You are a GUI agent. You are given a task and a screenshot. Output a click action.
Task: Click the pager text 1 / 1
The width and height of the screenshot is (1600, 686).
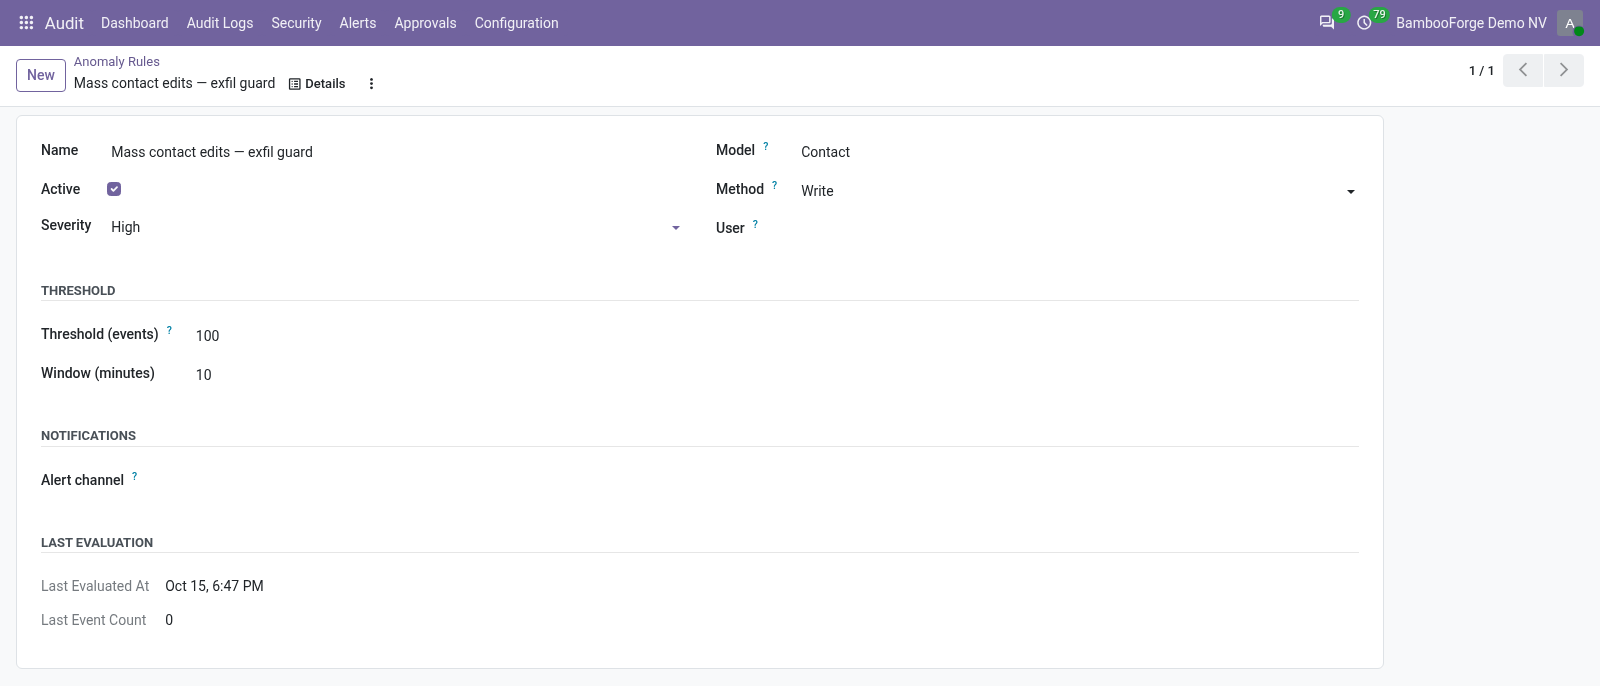point(1481,71)
